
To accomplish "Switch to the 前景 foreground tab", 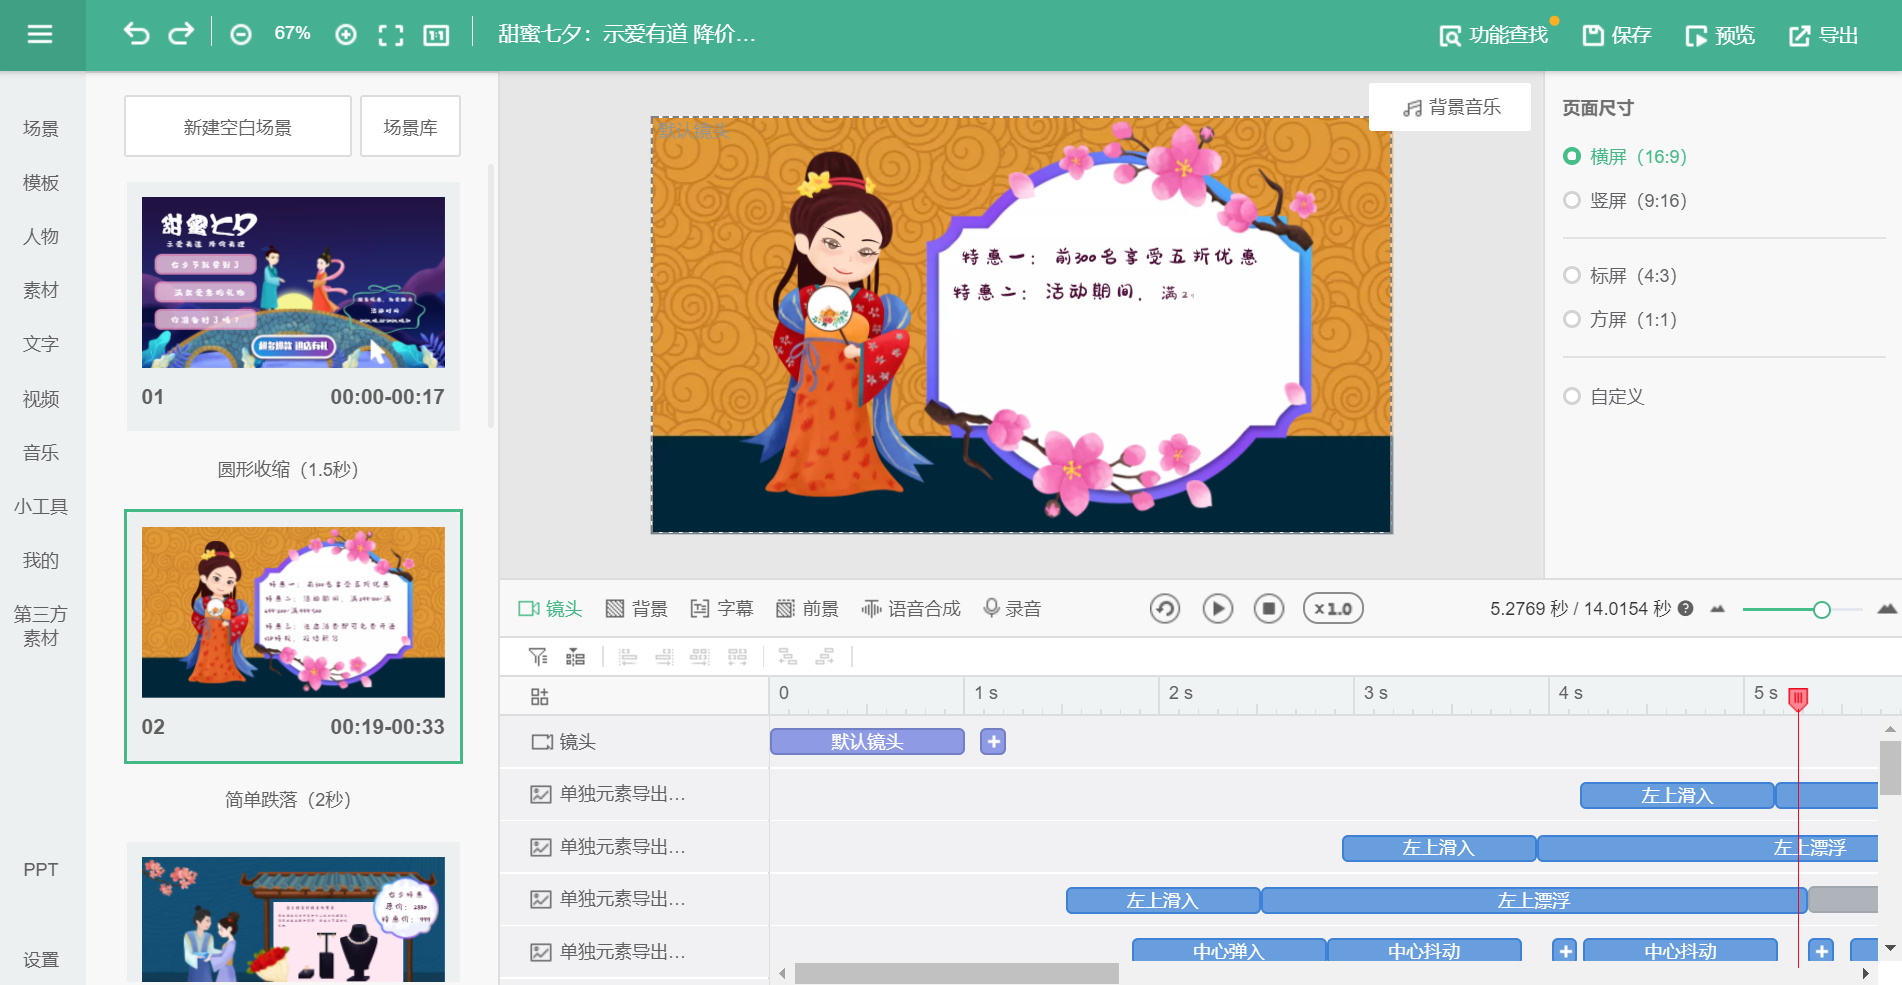I will coord(807,608).
